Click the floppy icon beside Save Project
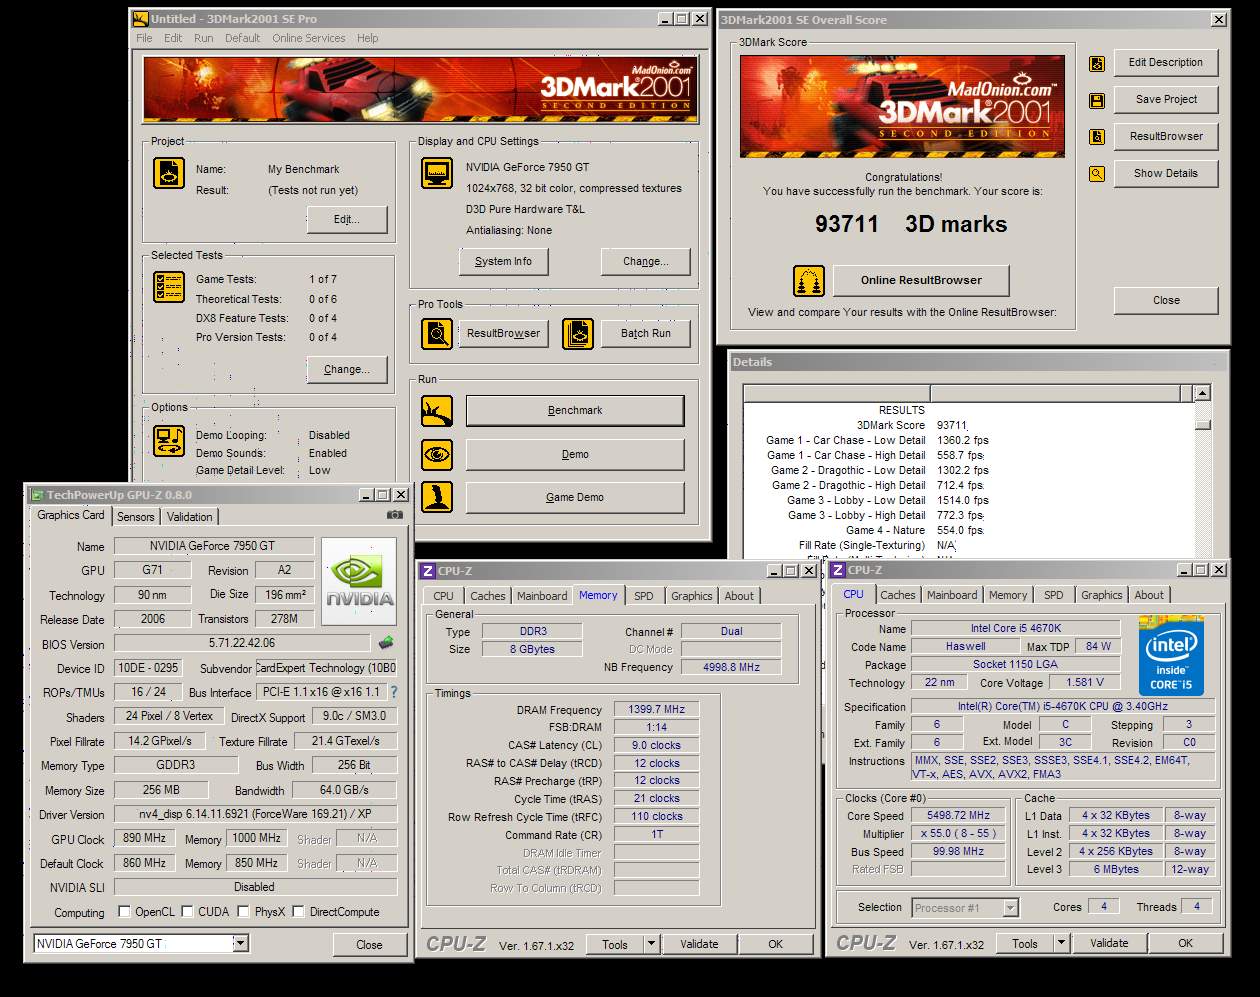This screenshot has width=1260, height=997. (x=1097, y=101)
